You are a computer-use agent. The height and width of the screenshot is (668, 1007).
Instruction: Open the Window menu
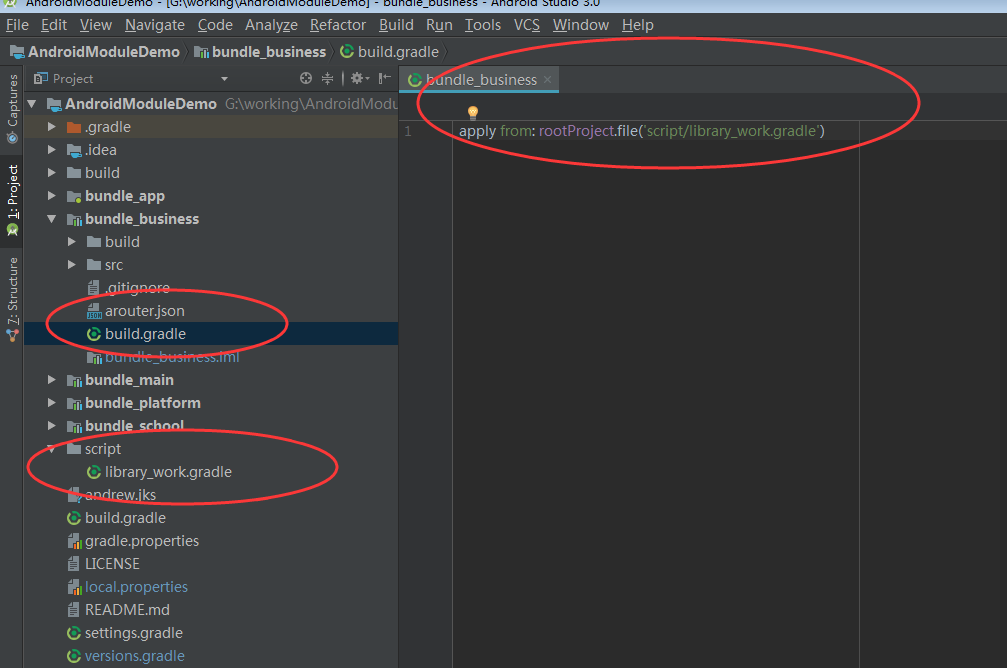click(581, 25)
